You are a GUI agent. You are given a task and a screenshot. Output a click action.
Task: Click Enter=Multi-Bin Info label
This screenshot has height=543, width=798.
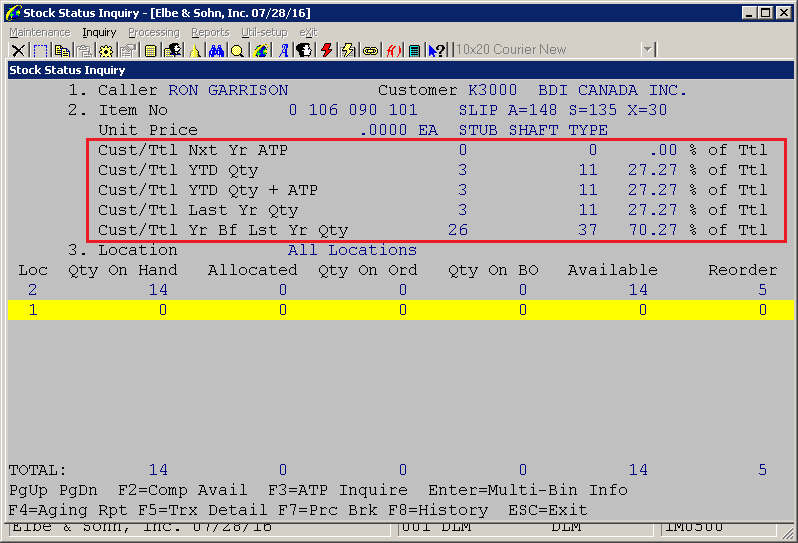point(528,490)
